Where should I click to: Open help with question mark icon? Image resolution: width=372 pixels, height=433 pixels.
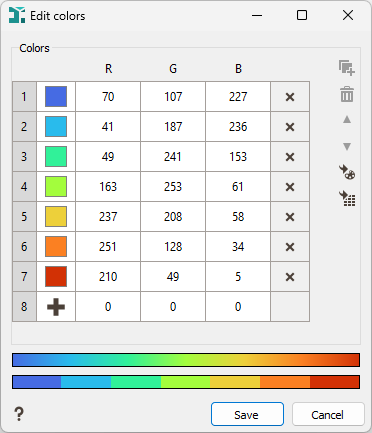tap(19, 414)
